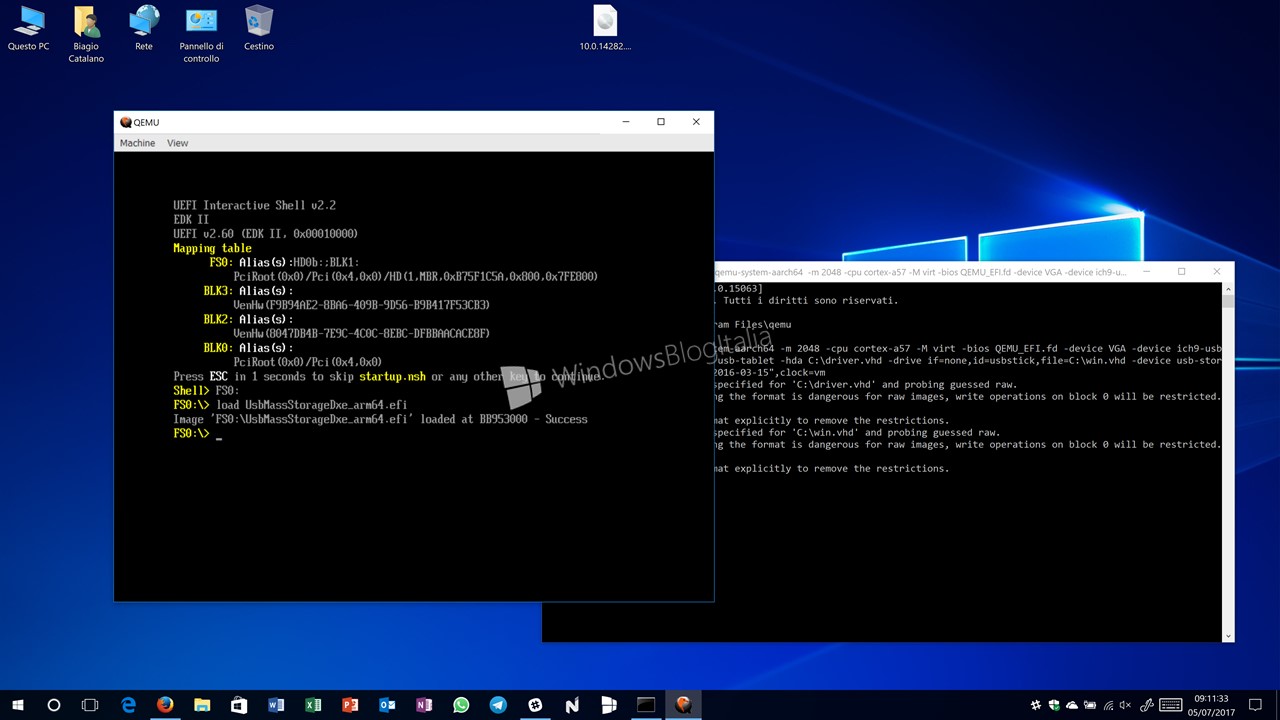Image resolution: width=1280 pixels, height=720 pixels.
Task: Open the Action Center notifications icon
Action: click(x=1256, y=705)
